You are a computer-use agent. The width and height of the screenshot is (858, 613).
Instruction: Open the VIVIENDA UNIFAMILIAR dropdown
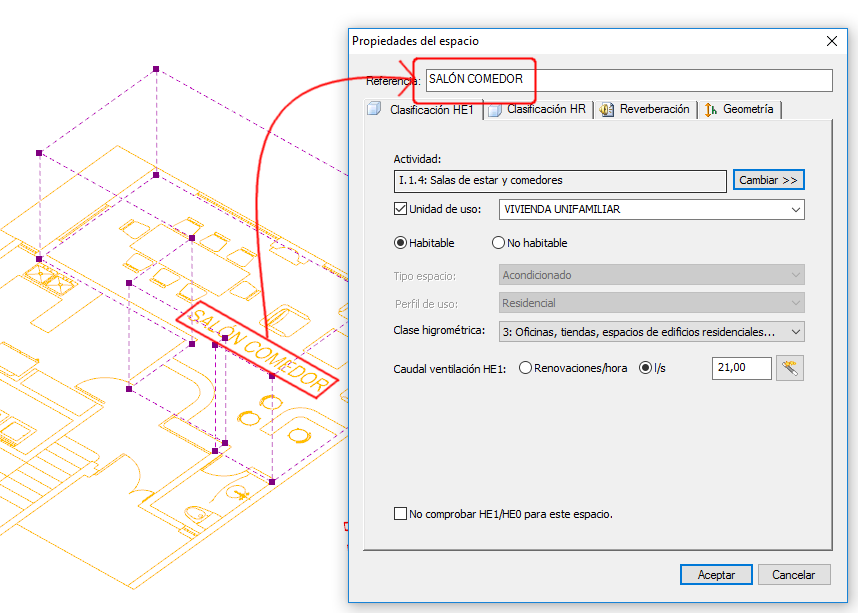pyautogui.click(x=651, y=210)
